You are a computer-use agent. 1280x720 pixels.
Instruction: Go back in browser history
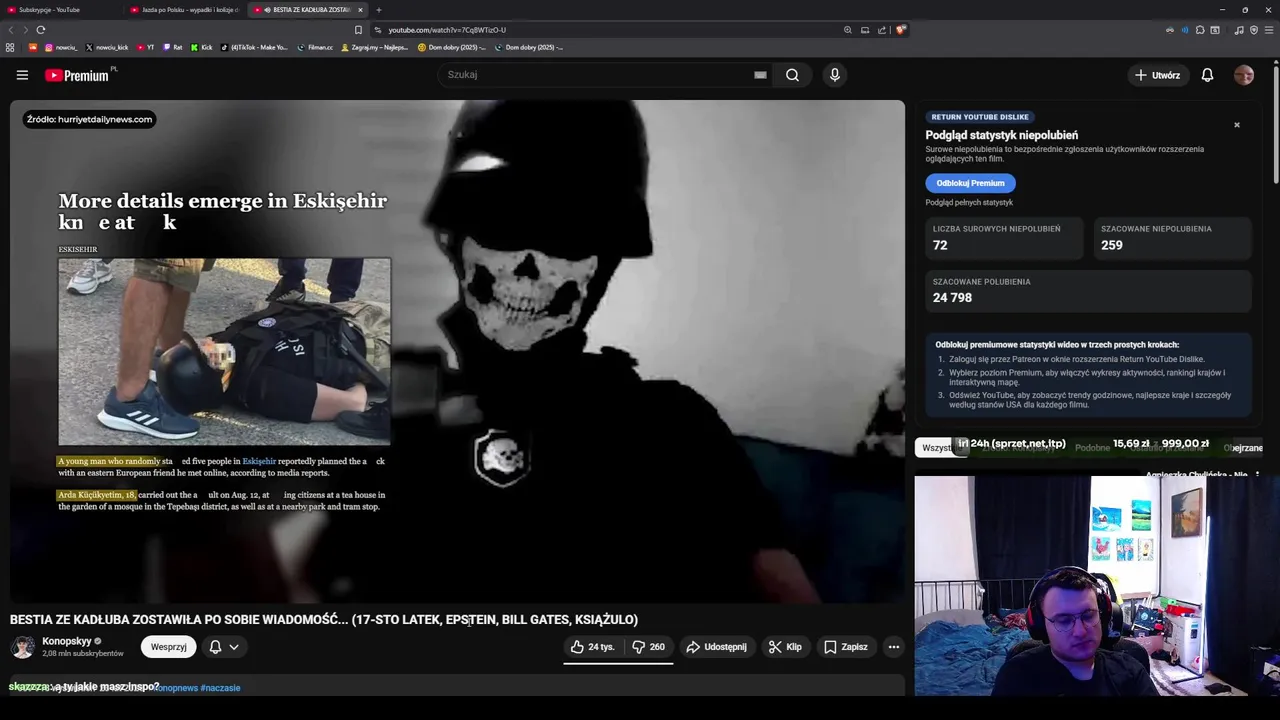(11, 30)
